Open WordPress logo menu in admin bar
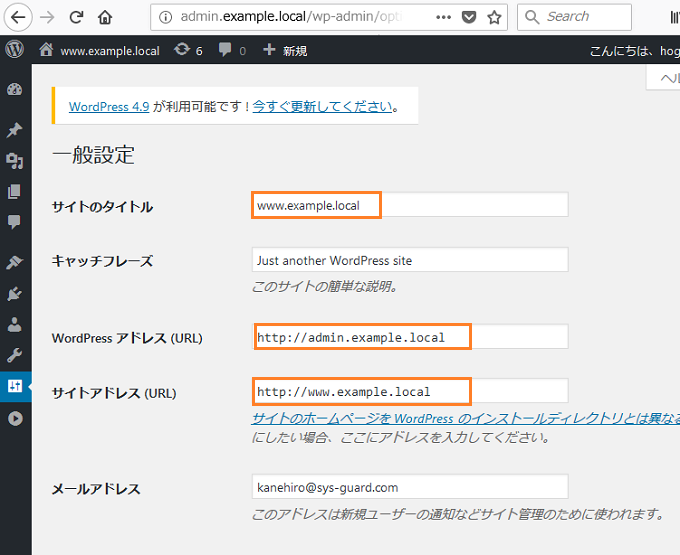This screenshot has height=555, width=680. 14,50
